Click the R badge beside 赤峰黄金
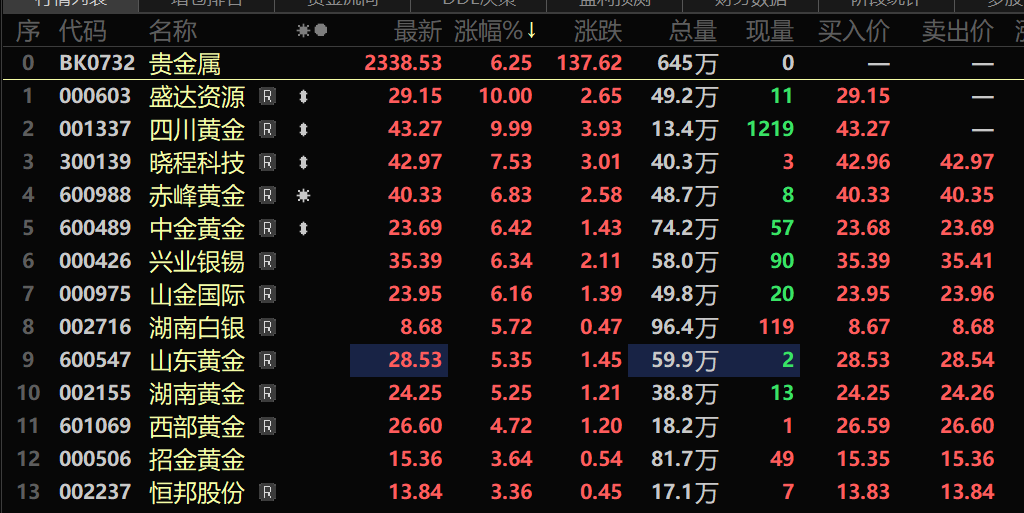 pos(267,195)
